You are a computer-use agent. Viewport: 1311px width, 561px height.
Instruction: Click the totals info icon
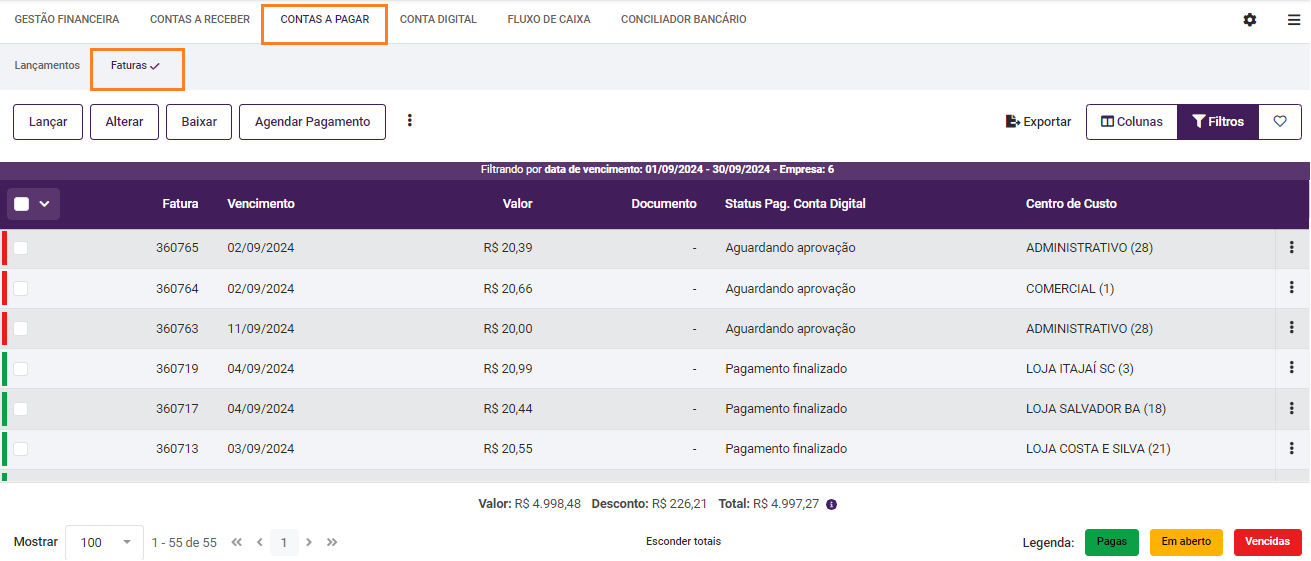click(832, 504)
